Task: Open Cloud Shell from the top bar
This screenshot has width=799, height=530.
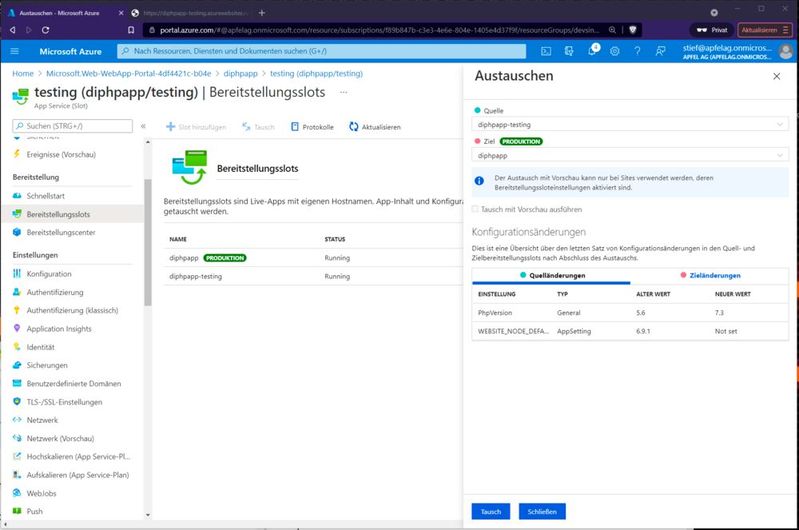Action: 546,51
